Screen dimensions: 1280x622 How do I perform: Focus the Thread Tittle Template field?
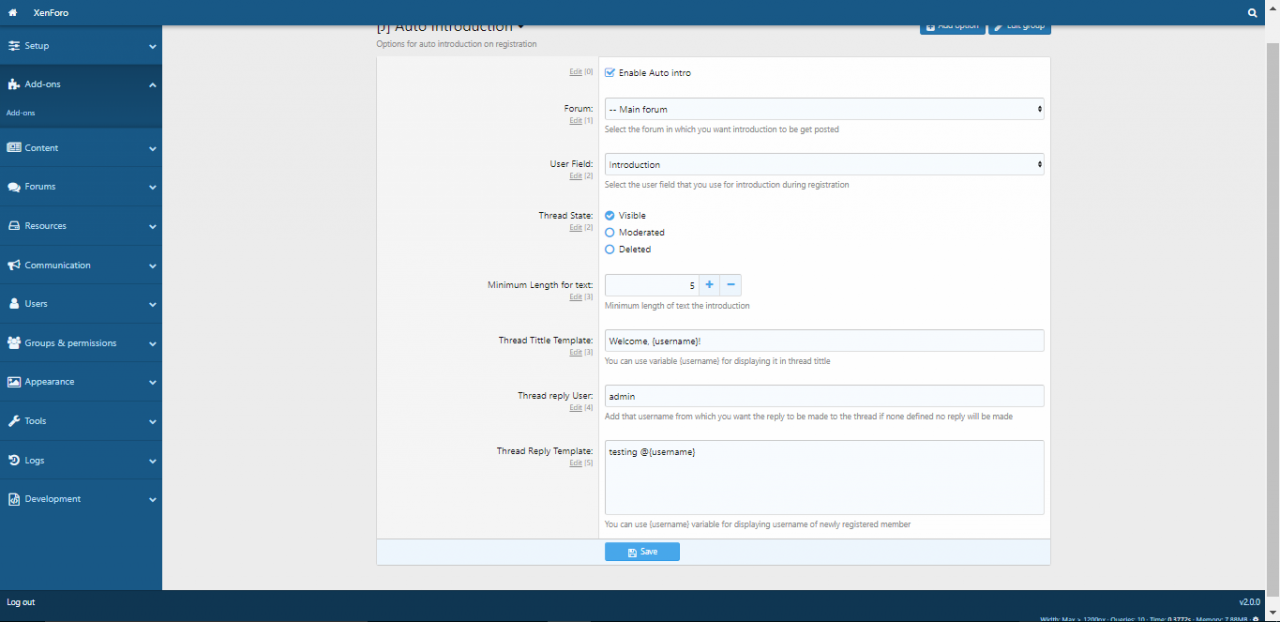pos(825,341)
